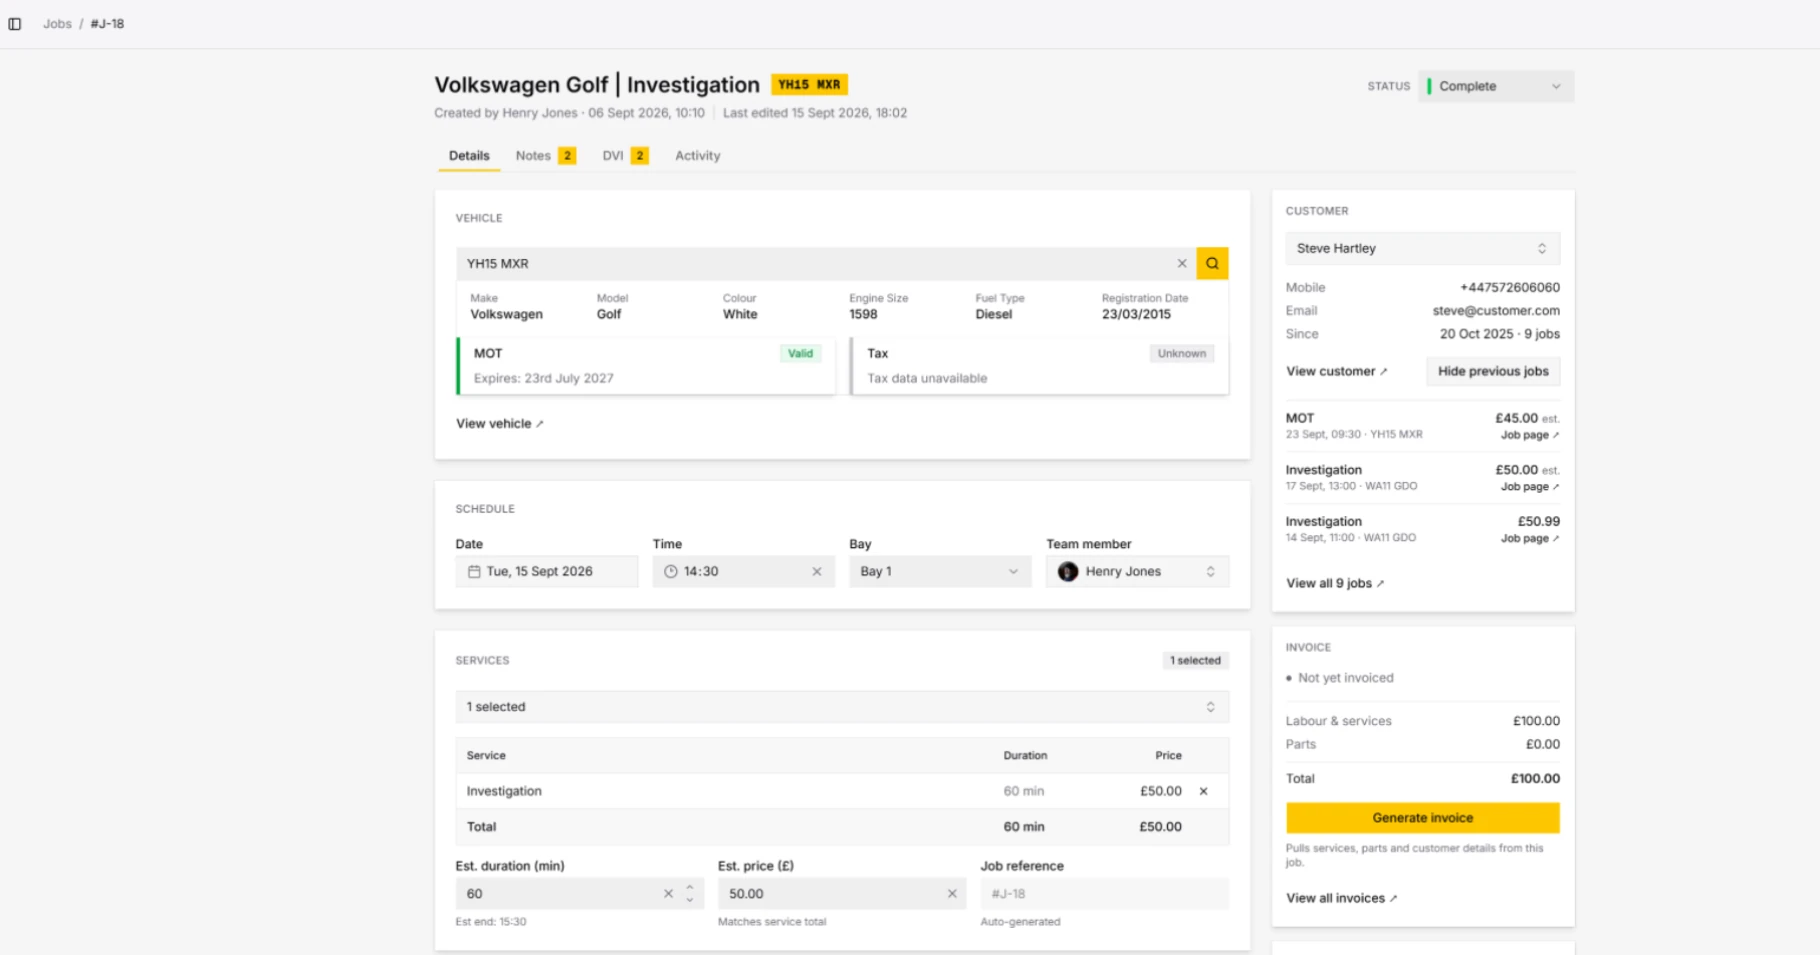This screenshot has width=1820, height=955.
Task: Clear the estimated price value
Action: [952, 894]
